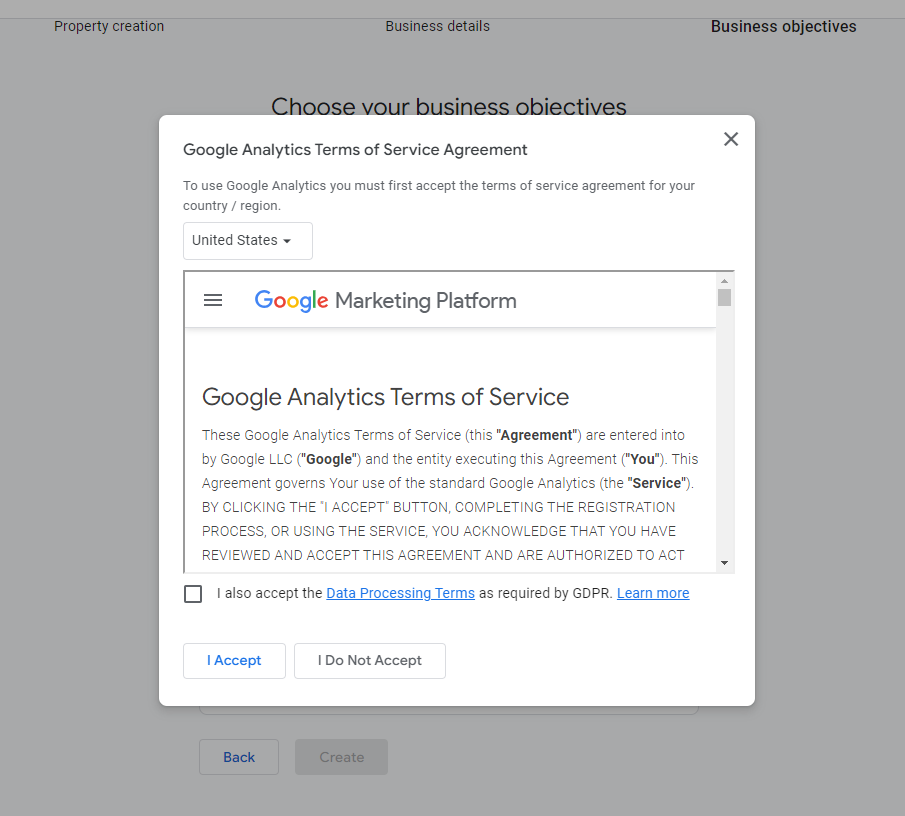Screen dimensions: 905x816
Task: Click the Google Marketing Platform logo
Action: (385, 299)
